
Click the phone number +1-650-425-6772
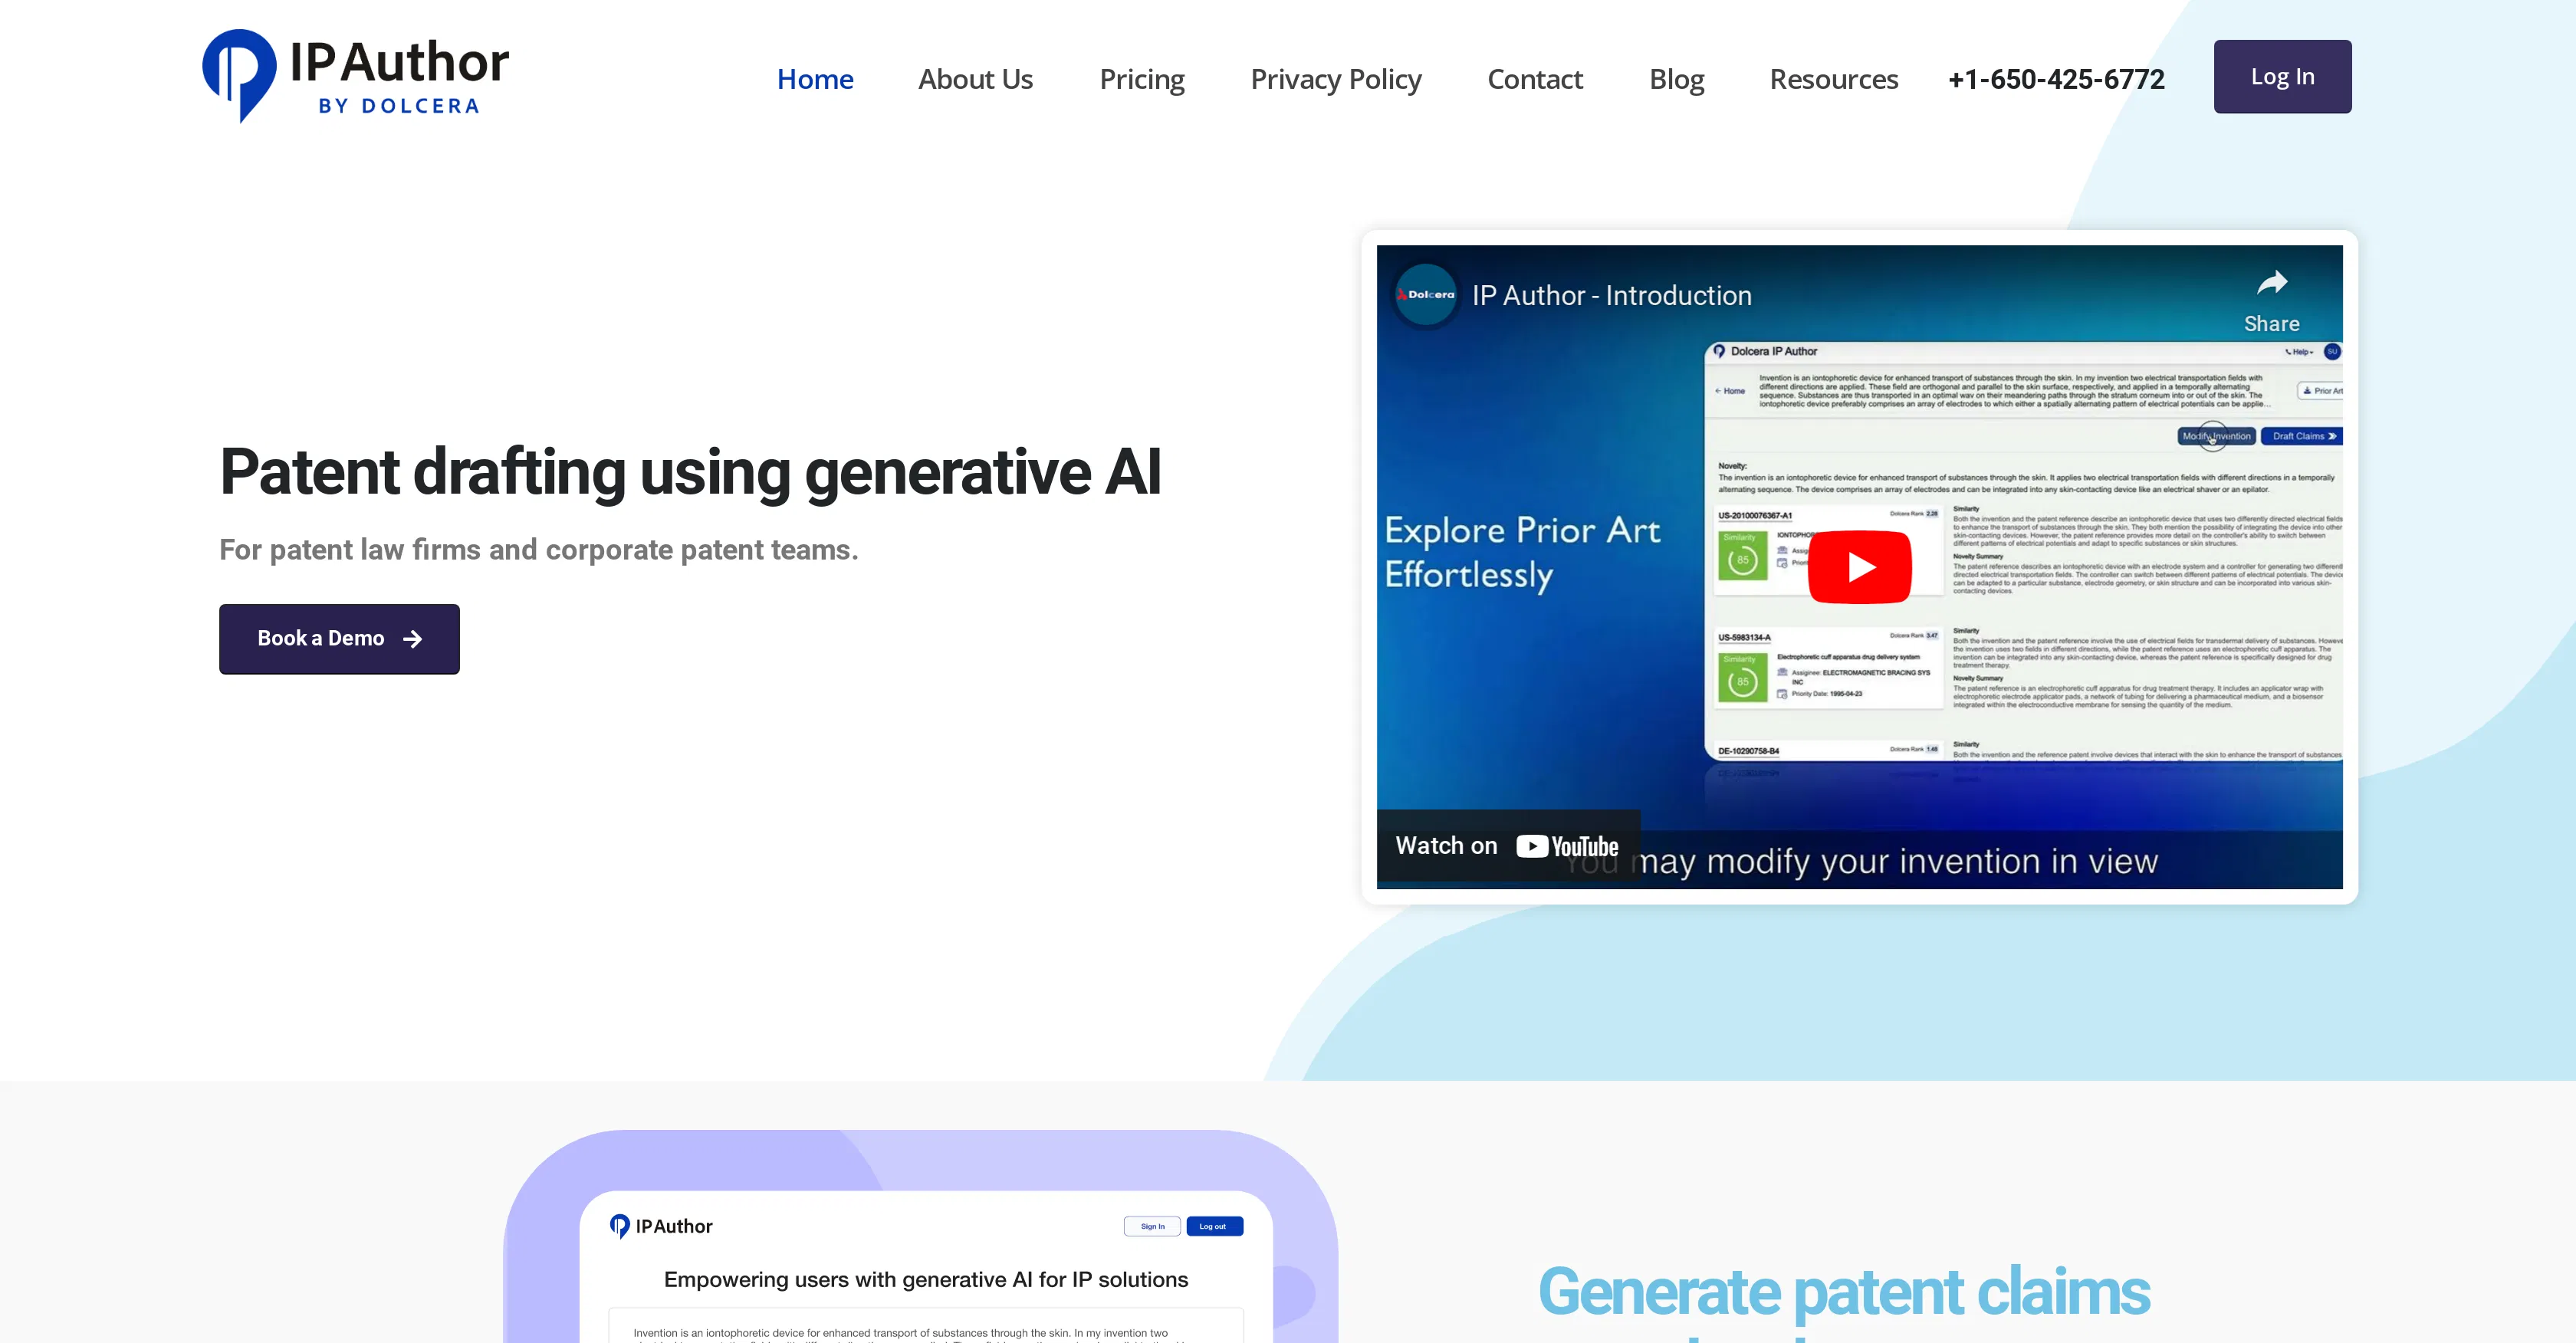point(2055,79)
